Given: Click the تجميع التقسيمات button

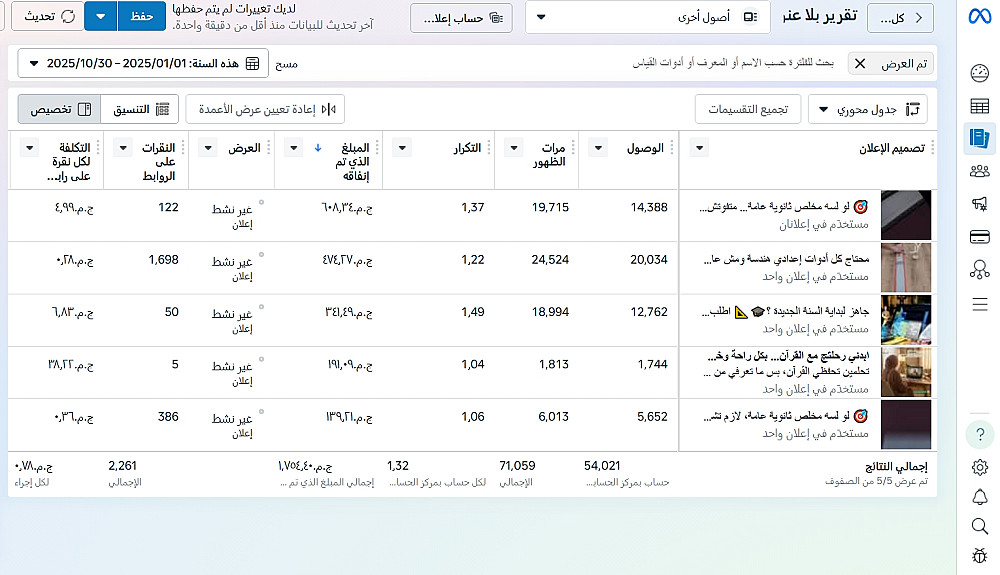Looking at the screenshot, I should 747,110.
